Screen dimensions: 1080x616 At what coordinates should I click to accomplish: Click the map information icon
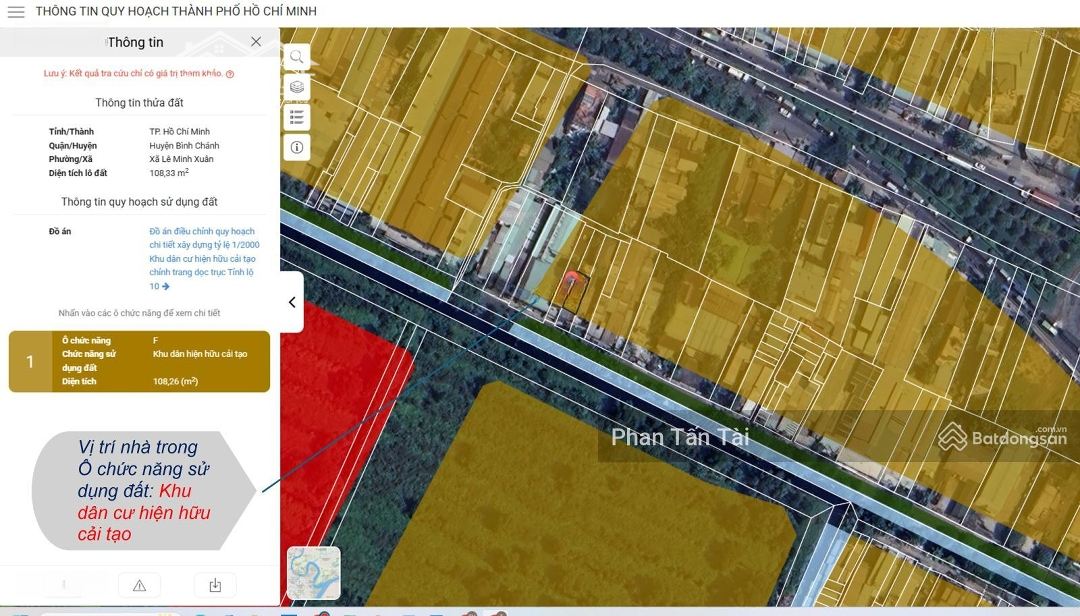coord(297,147)
